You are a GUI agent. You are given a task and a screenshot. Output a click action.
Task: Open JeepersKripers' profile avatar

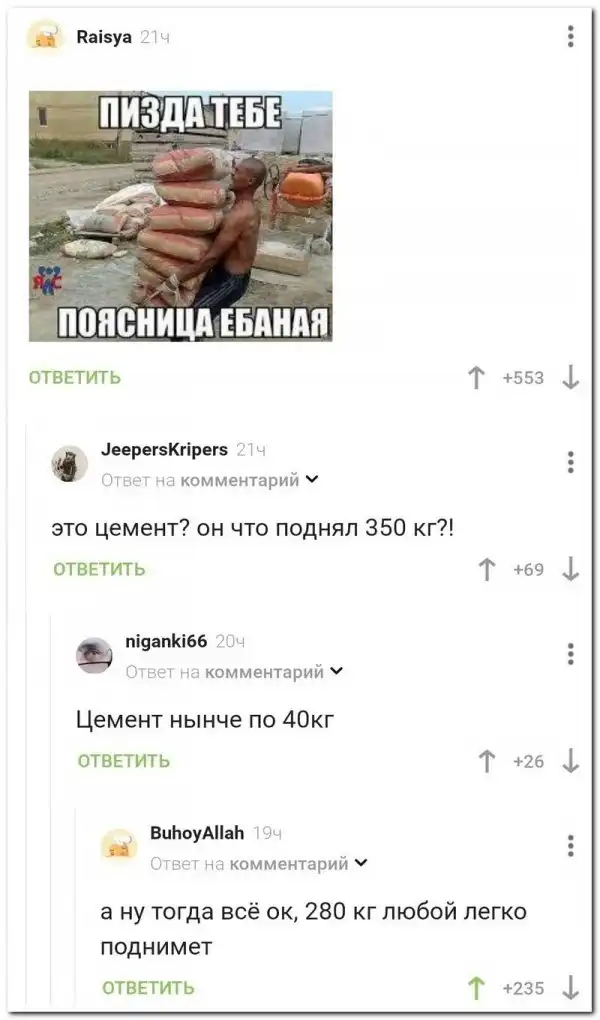click(x=70, y=464)
